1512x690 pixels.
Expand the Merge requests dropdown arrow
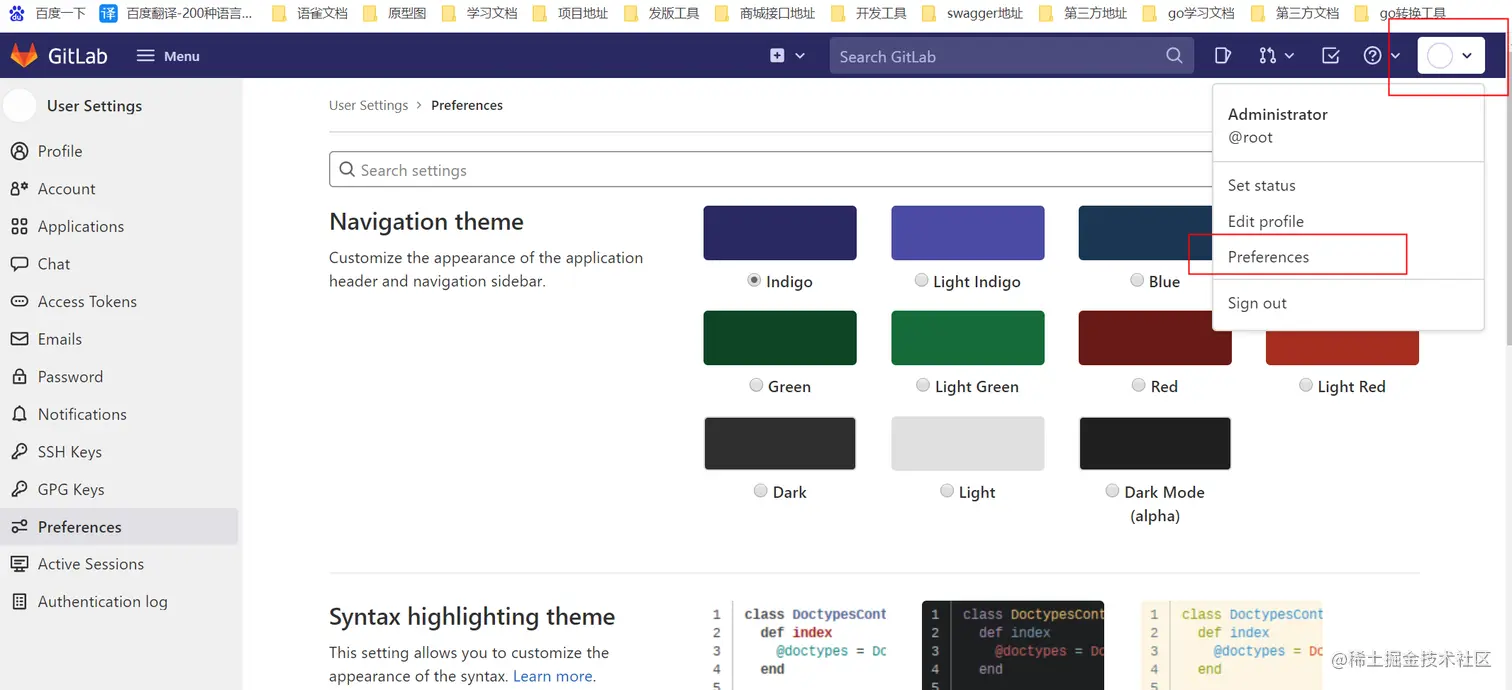1290,56
